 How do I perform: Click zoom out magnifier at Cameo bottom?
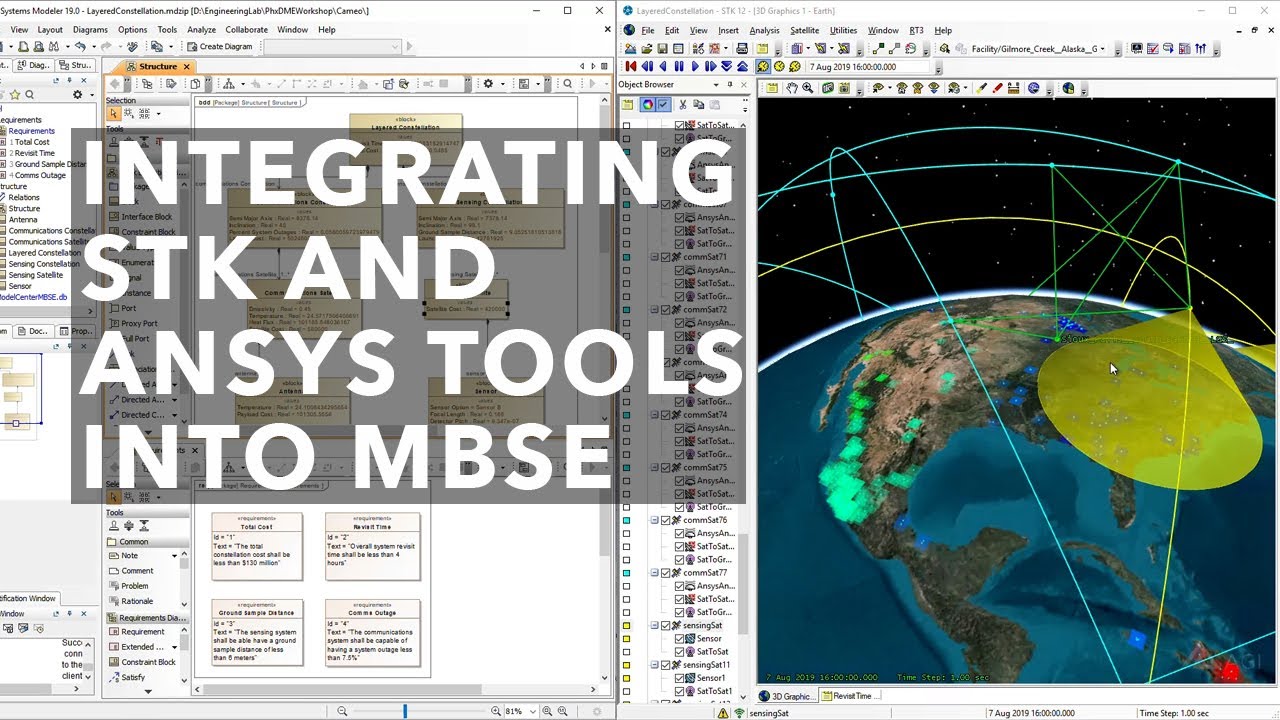[342, 711]
